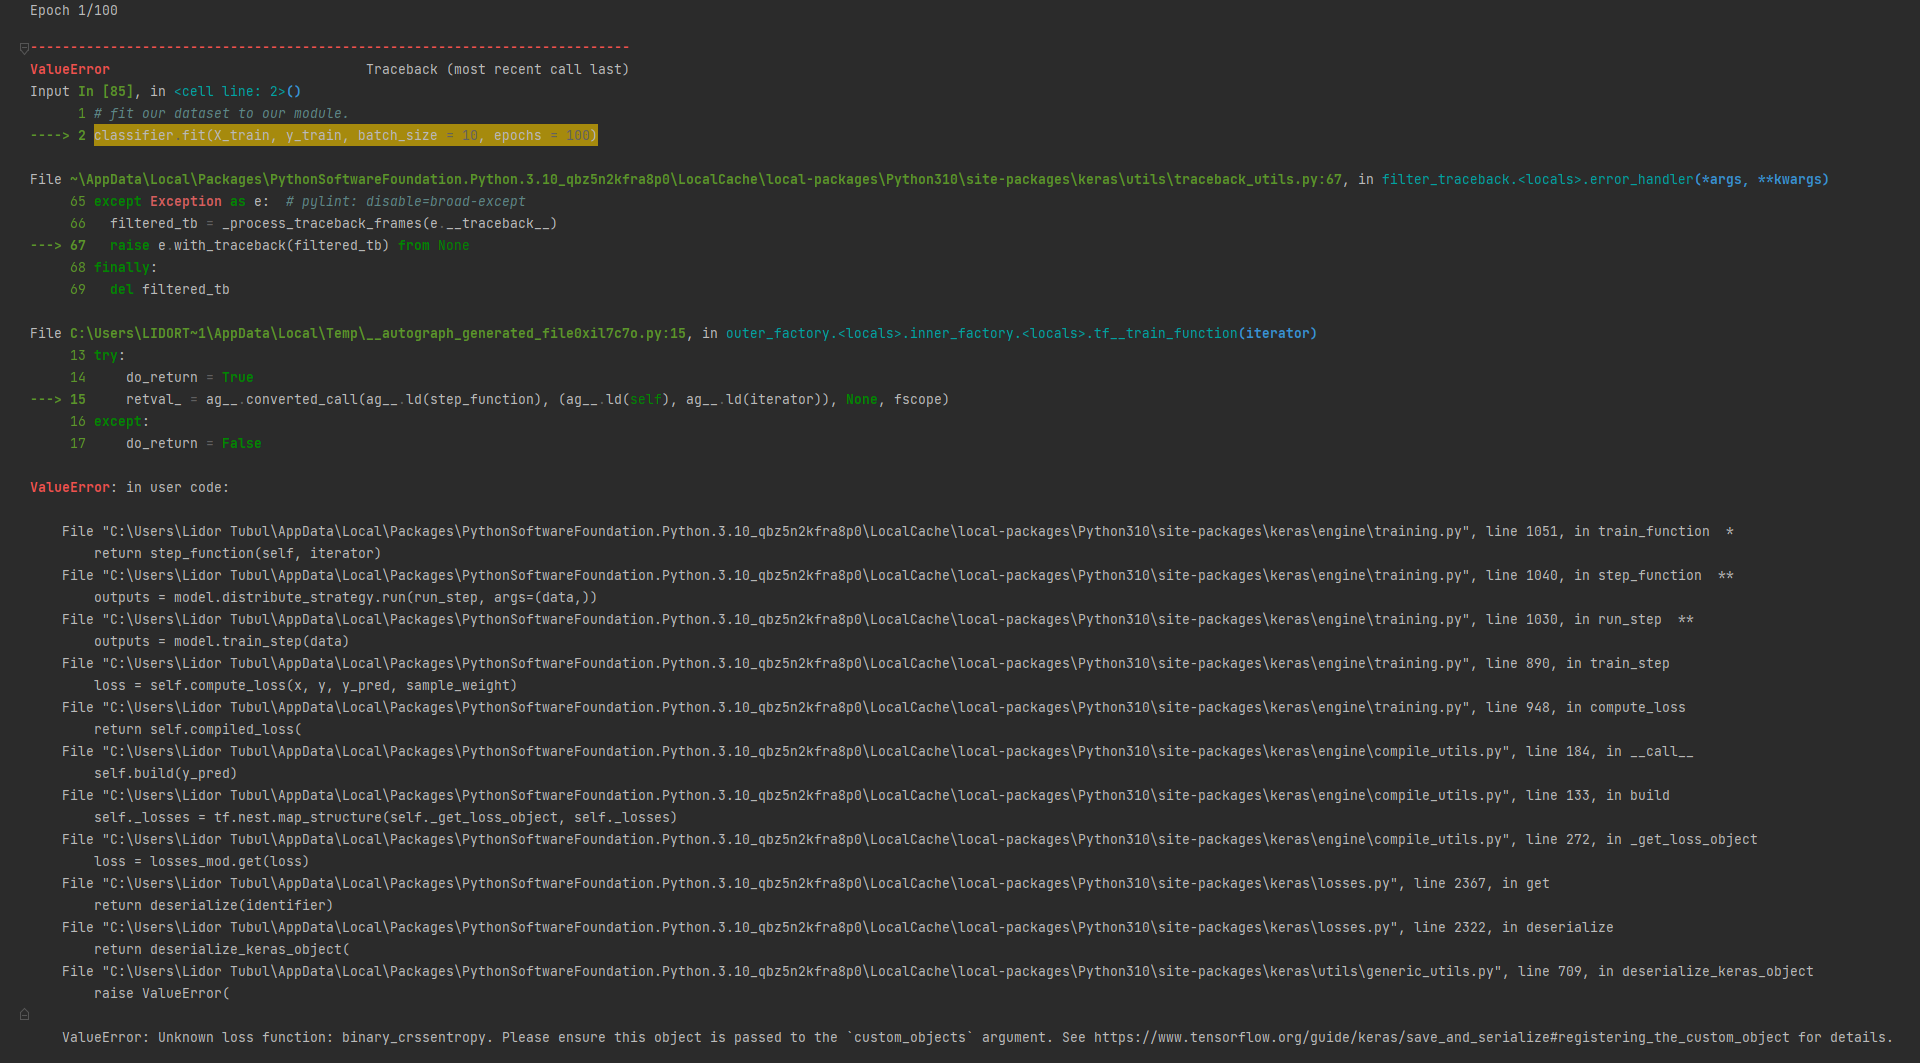Click the '<cell line: 2>()' reference
Image resolution: width=1920 pixels, height=1063 pixels.
coord(238,91)
